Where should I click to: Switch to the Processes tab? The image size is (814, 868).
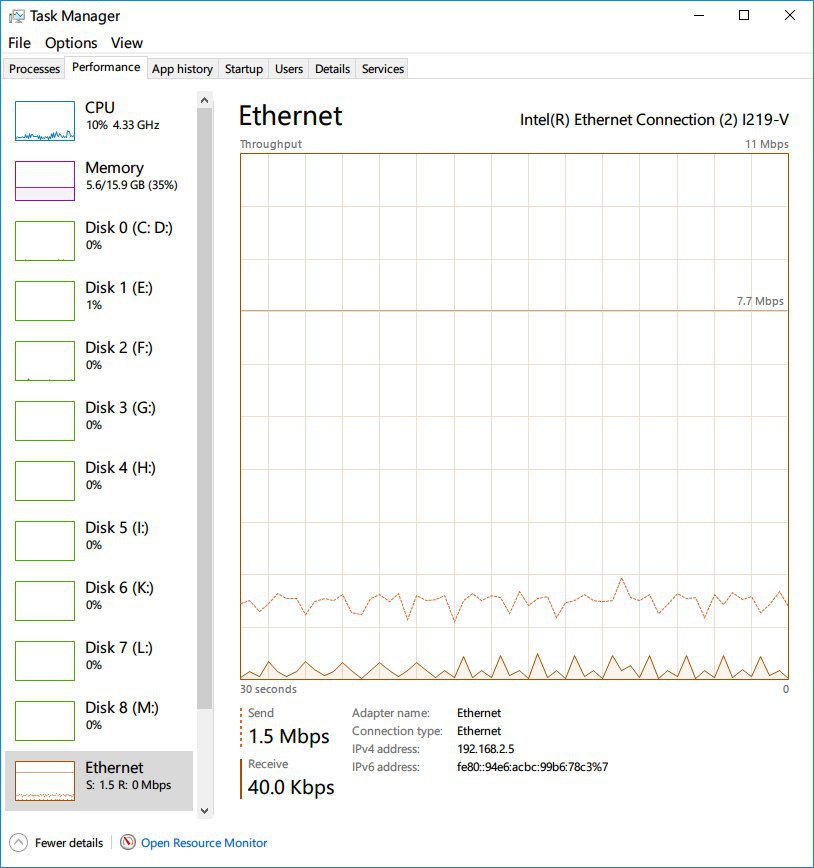(x=35, y=69)
